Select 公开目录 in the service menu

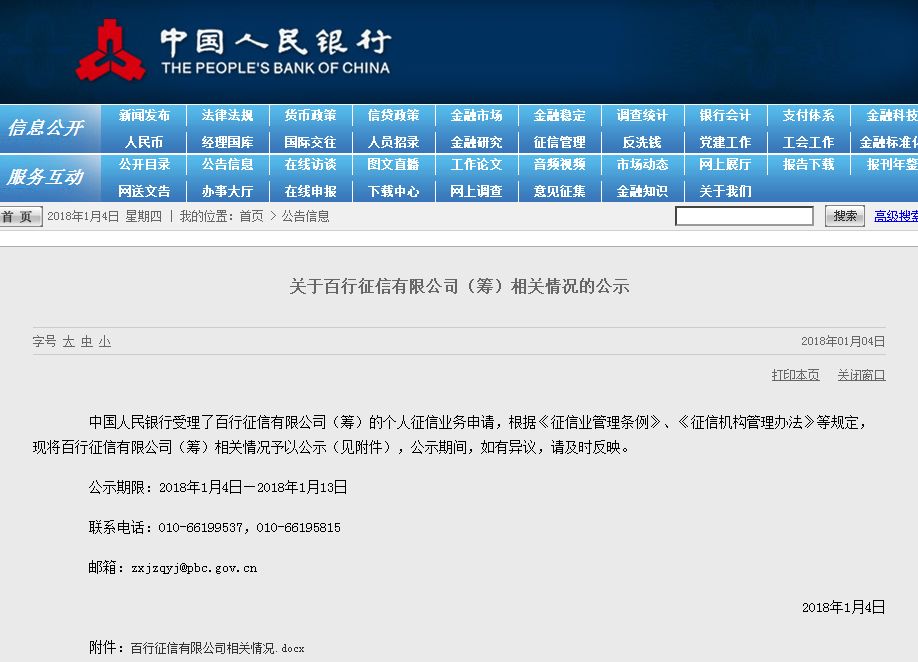tap(144, 164)
